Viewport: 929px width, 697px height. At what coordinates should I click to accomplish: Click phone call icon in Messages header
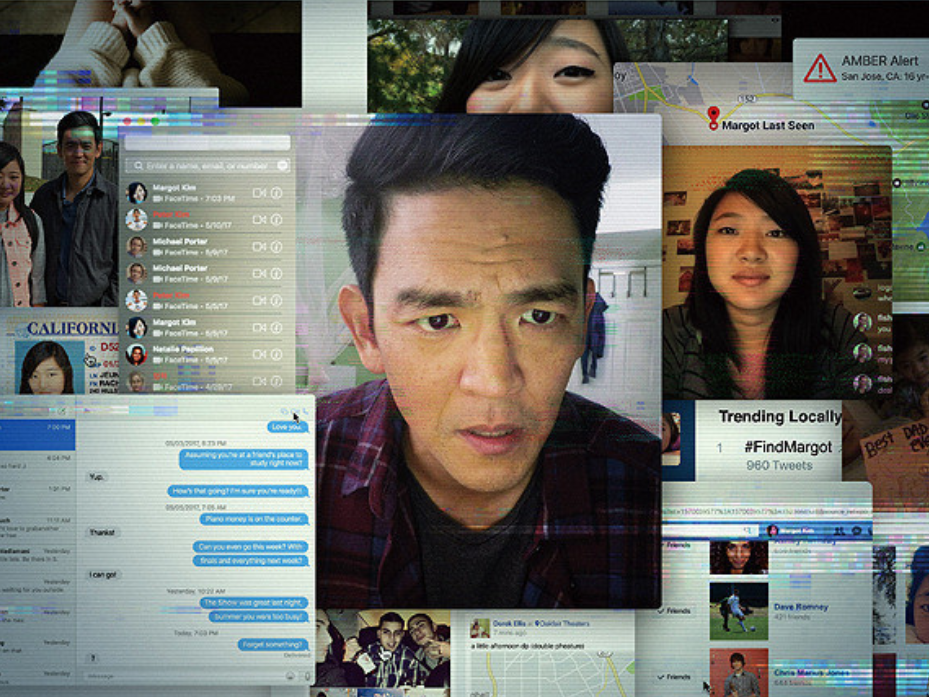306,411
